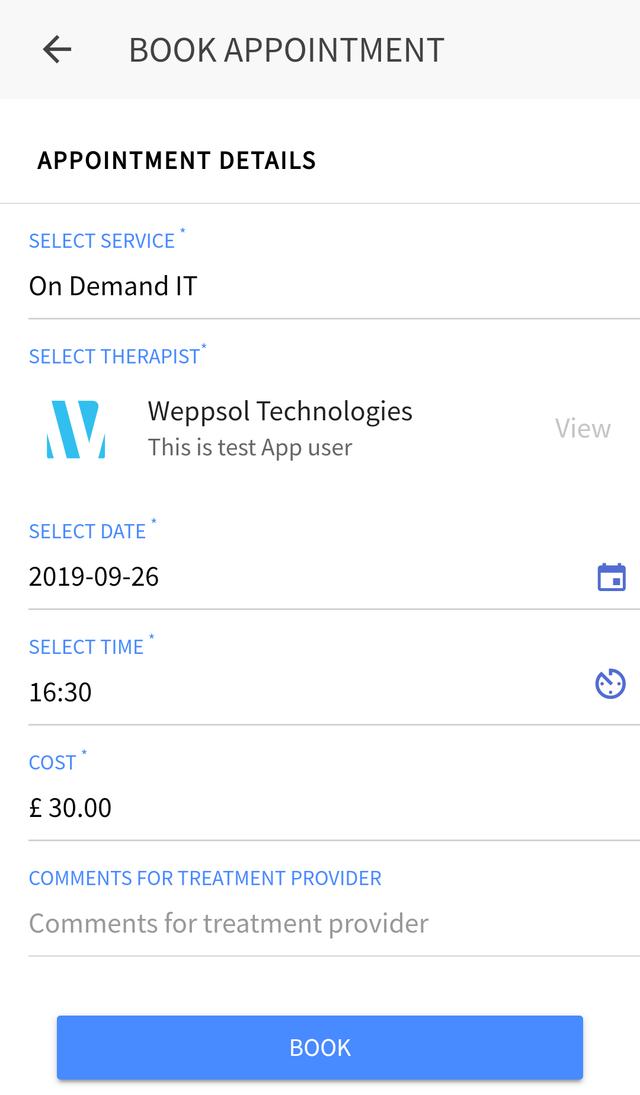
Task: Tap the APPOINTMENT DETAILS section heading
Action: (x=177, y=161)
